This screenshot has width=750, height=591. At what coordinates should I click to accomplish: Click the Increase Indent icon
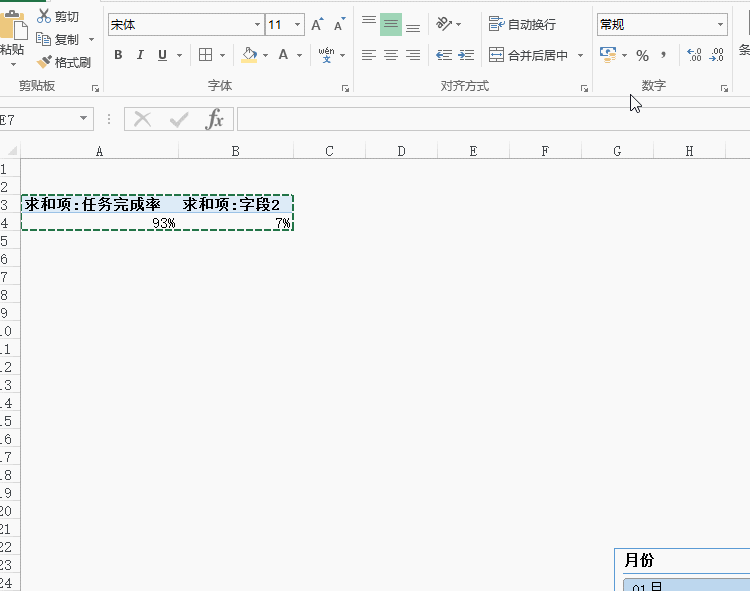click(x=466, y=55)
